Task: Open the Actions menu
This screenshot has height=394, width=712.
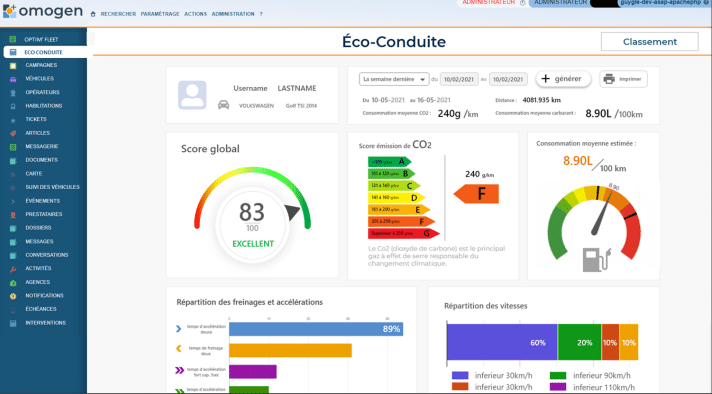Action: click(195, 14)
